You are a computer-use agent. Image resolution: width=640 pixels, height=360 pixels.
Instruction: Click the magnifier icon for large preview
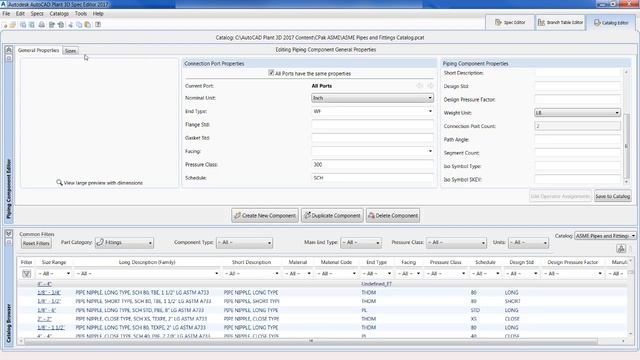[59, 182]
